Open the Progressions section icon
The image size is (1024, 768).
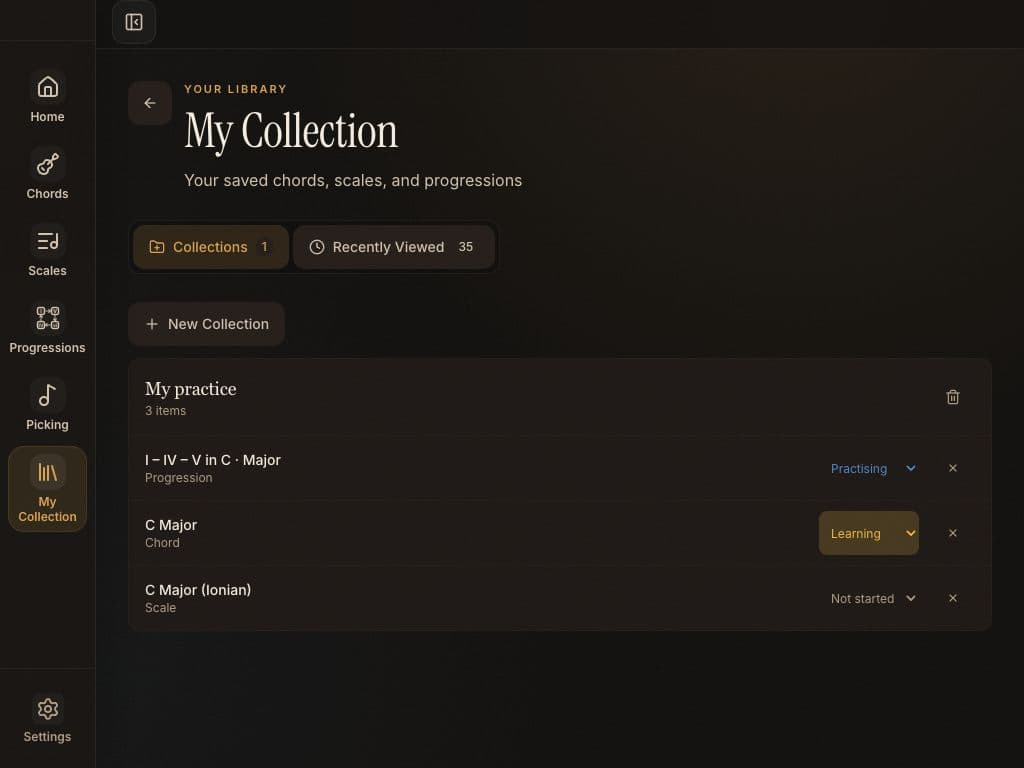pyautogui.click(x=47, y=318)
